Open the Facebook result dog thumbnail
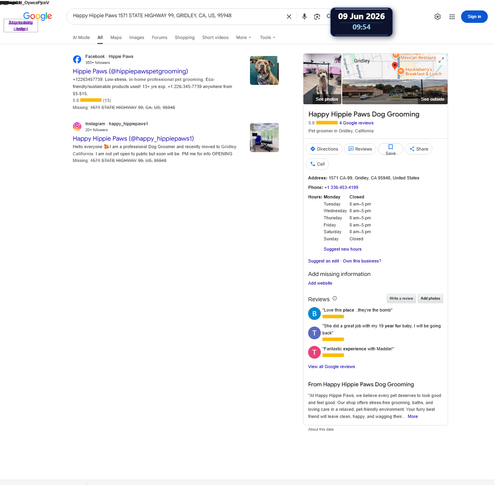 [x=264, y=70]
